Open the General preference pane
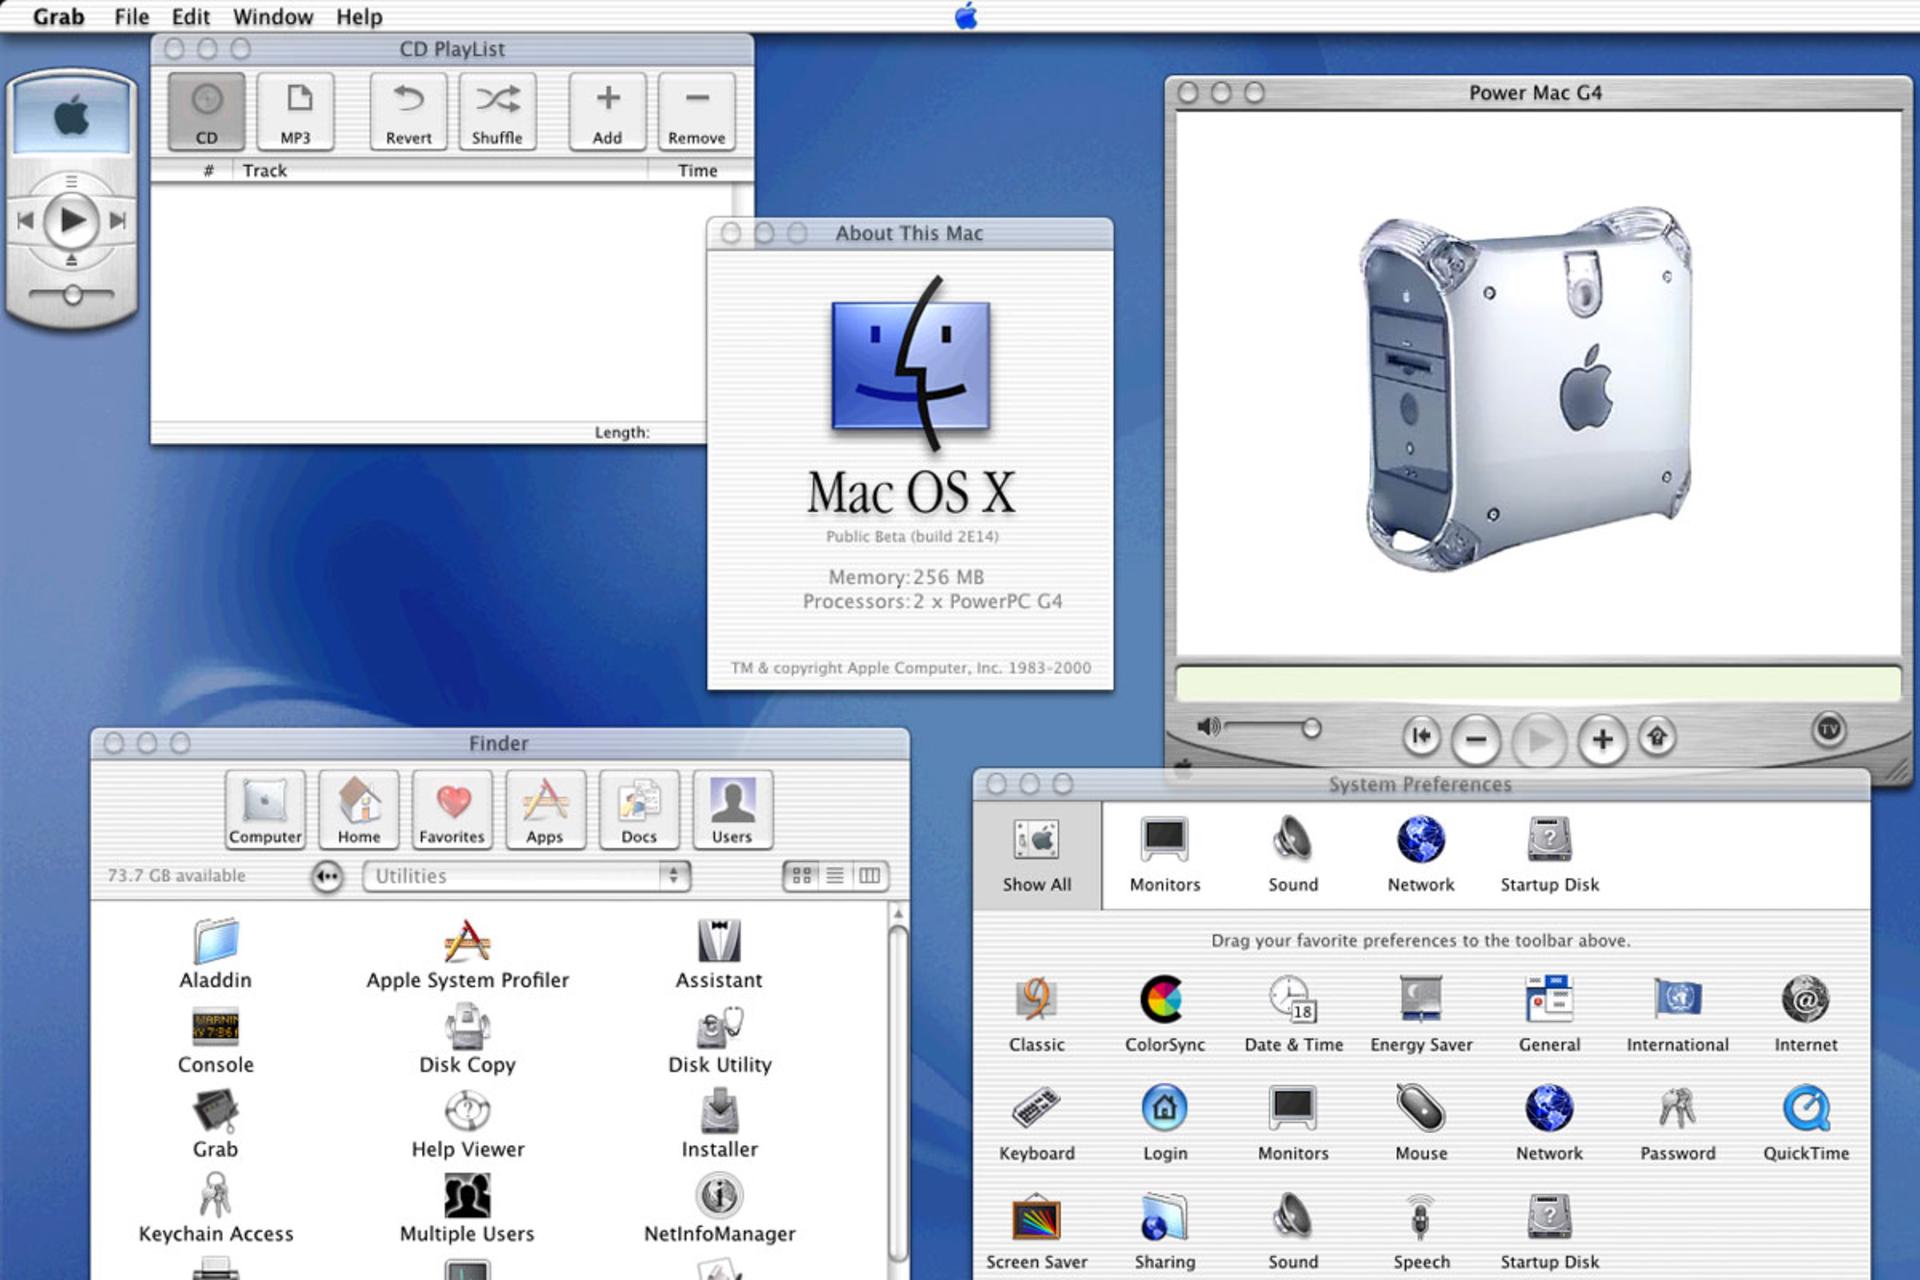The image size is (1920, 1280). (1549, 1014)
